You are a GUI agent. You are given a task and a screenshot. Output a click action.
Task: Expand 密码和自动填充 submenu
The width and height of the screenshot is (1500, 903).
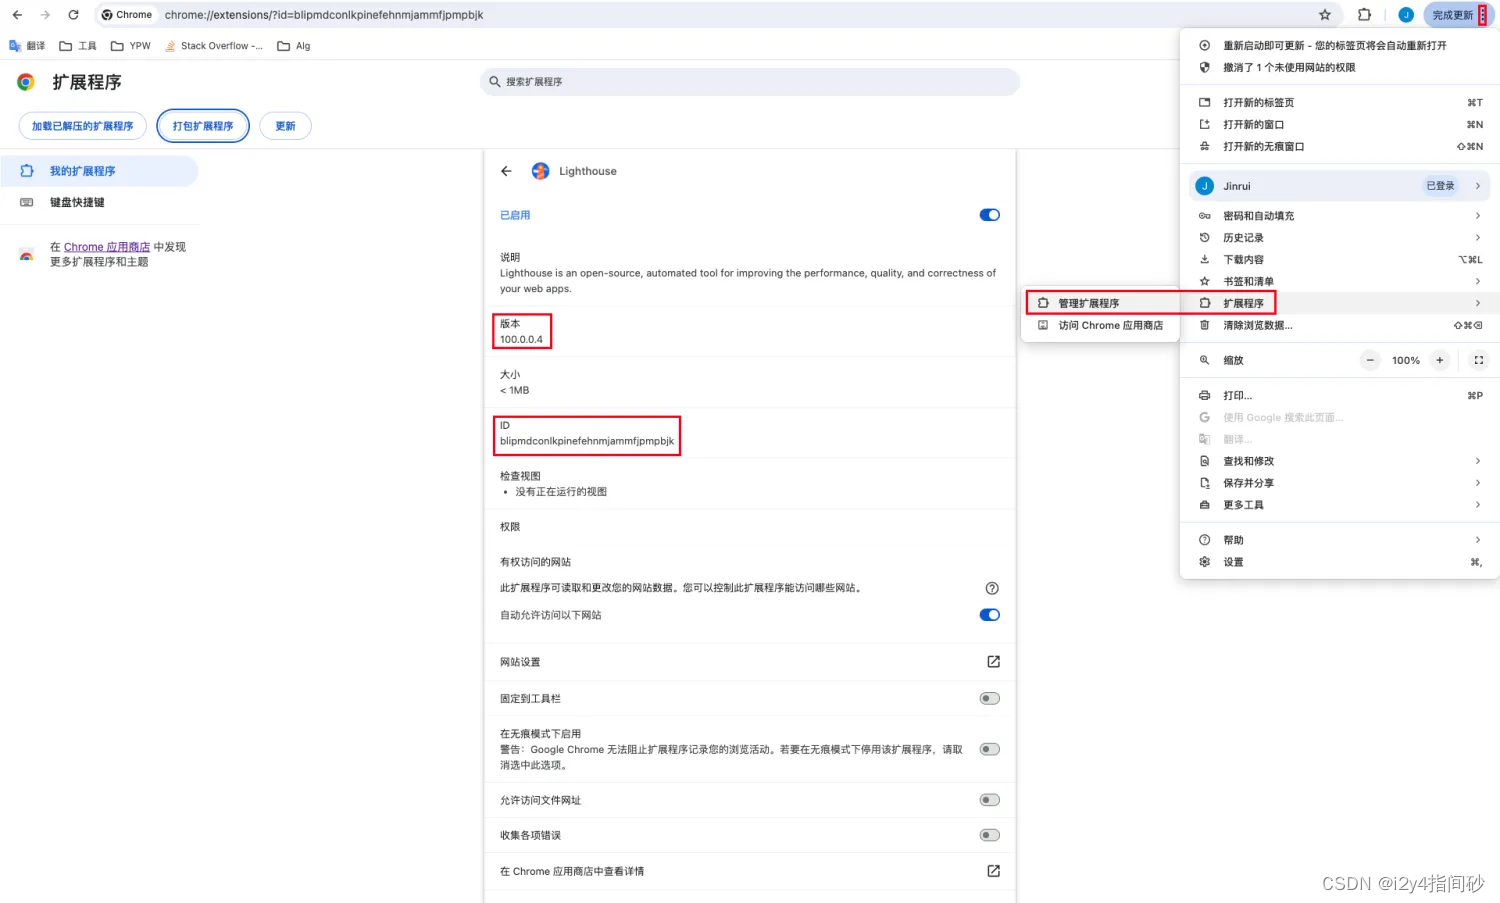1340,216
